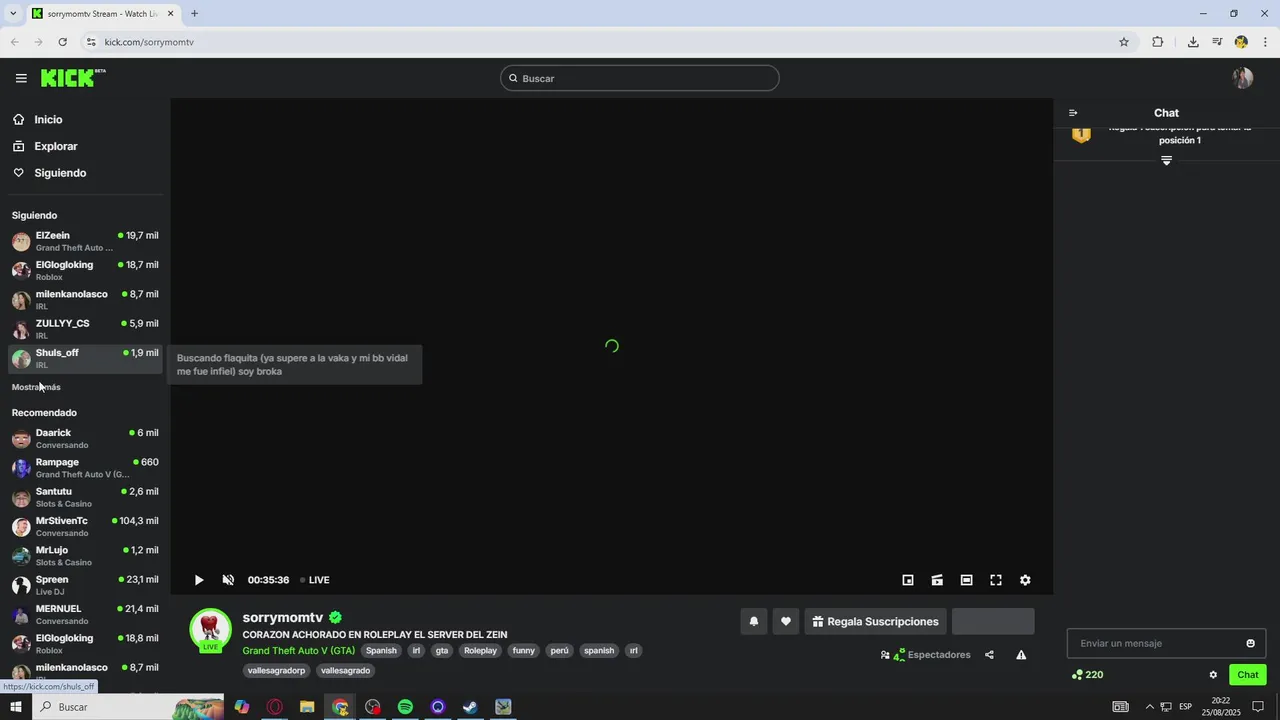Open Steam from the taskbar
1280x720 pixels.
click(x=470, y=707)
